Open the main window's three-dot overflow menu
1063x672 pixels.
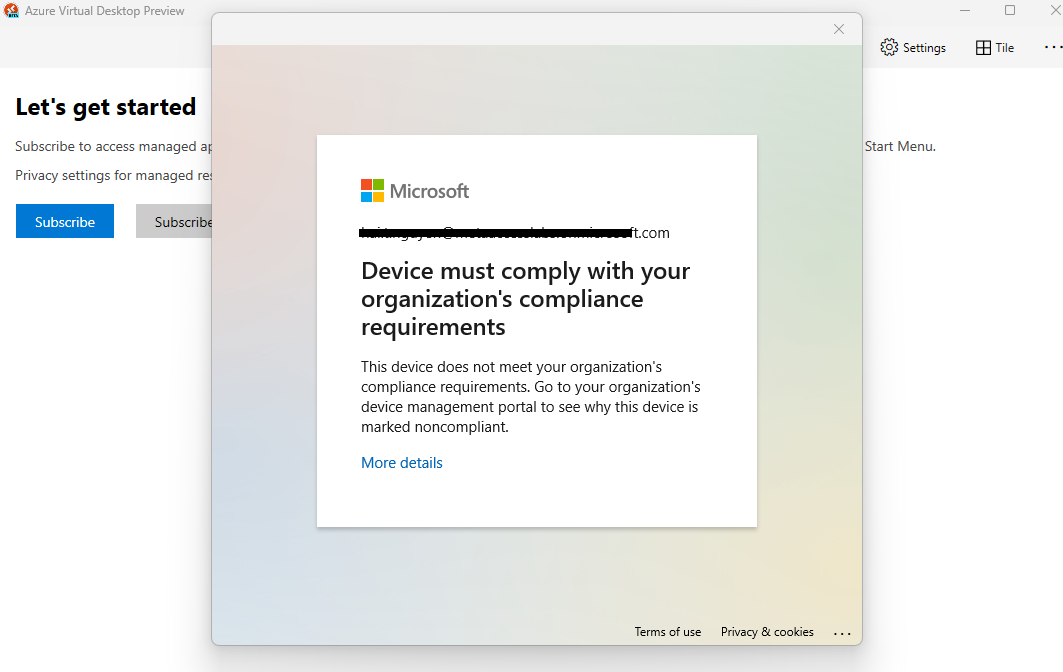1053,47
